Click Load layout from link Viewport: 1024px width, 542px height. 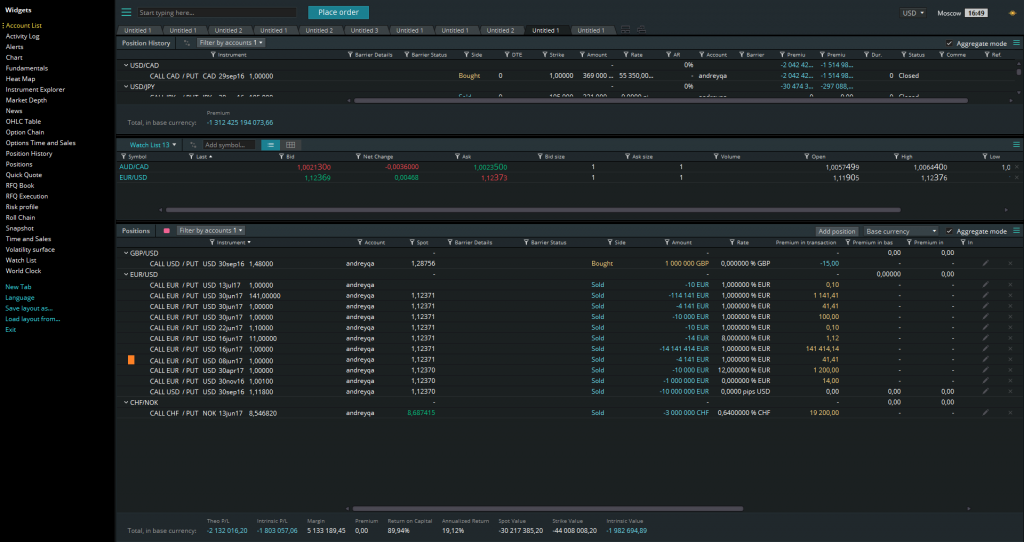[33, 319]
